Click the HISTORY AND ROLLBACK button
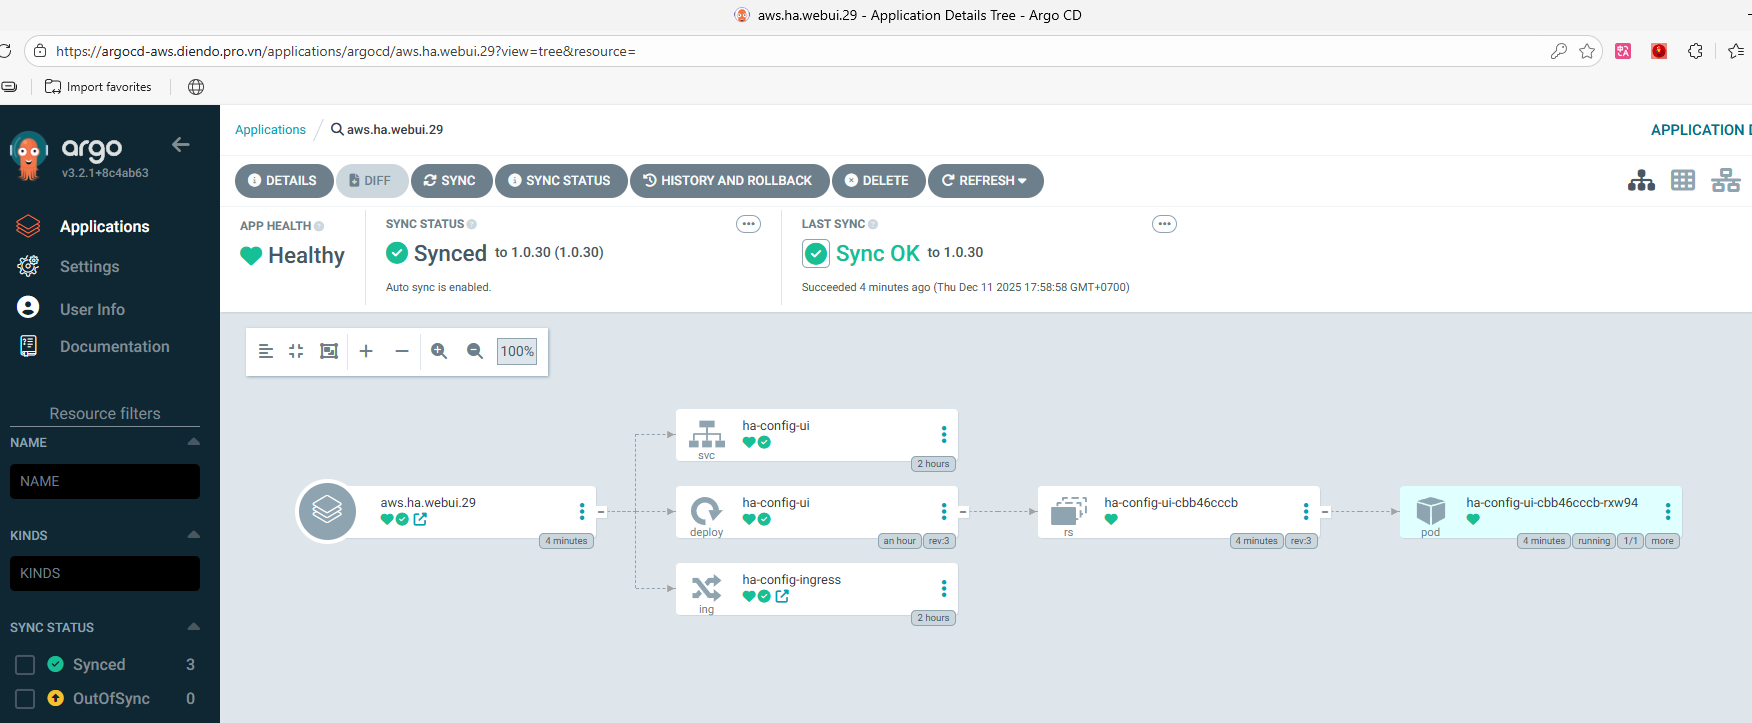The image size is (1752, 723). (x=728, y=181)
